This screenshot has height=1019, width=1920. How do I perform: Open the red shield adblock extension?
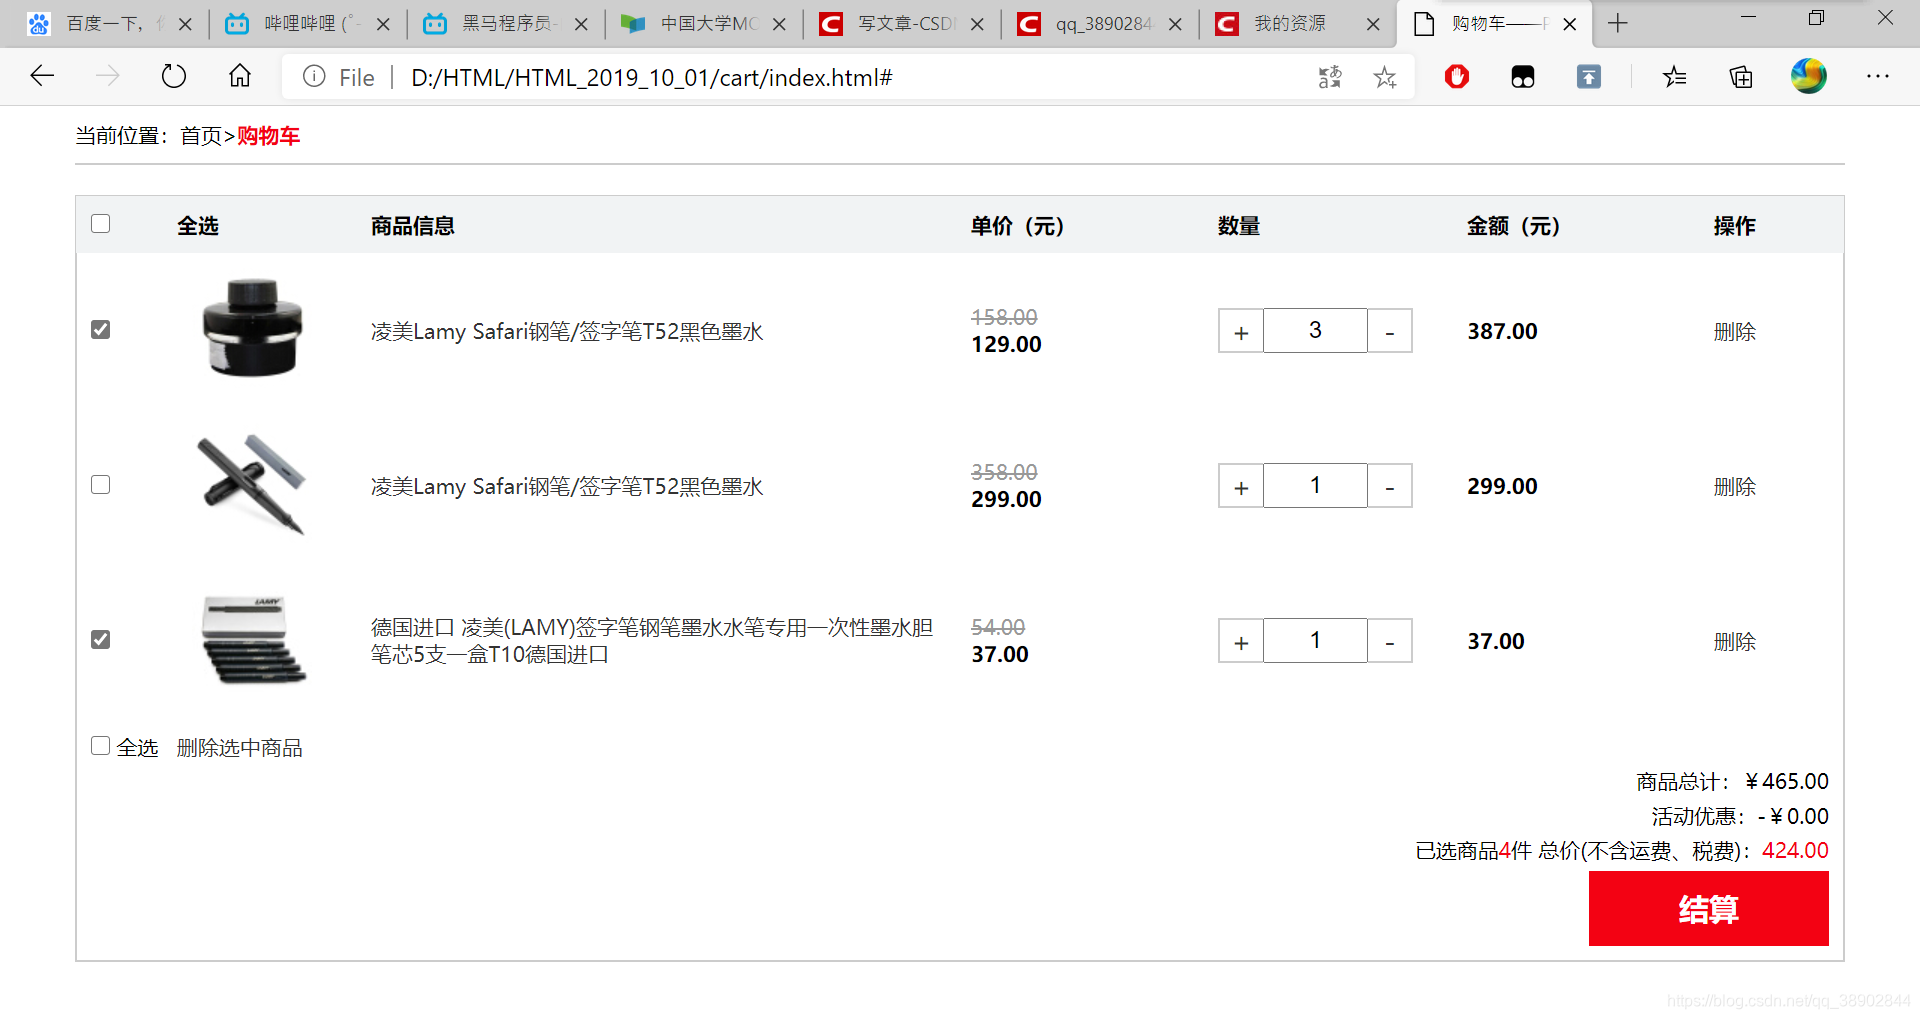pos(1457,76)
